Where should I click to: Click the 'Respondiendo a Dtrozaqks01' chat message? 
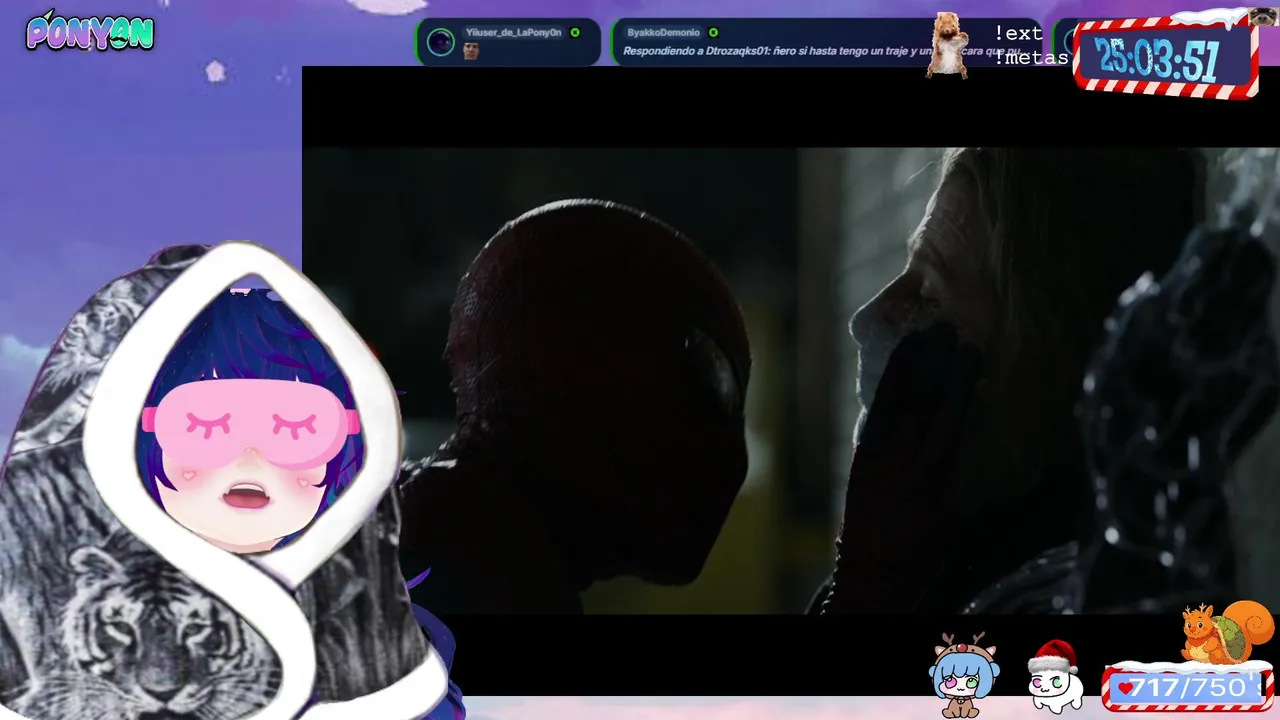[x=820, y=51]
